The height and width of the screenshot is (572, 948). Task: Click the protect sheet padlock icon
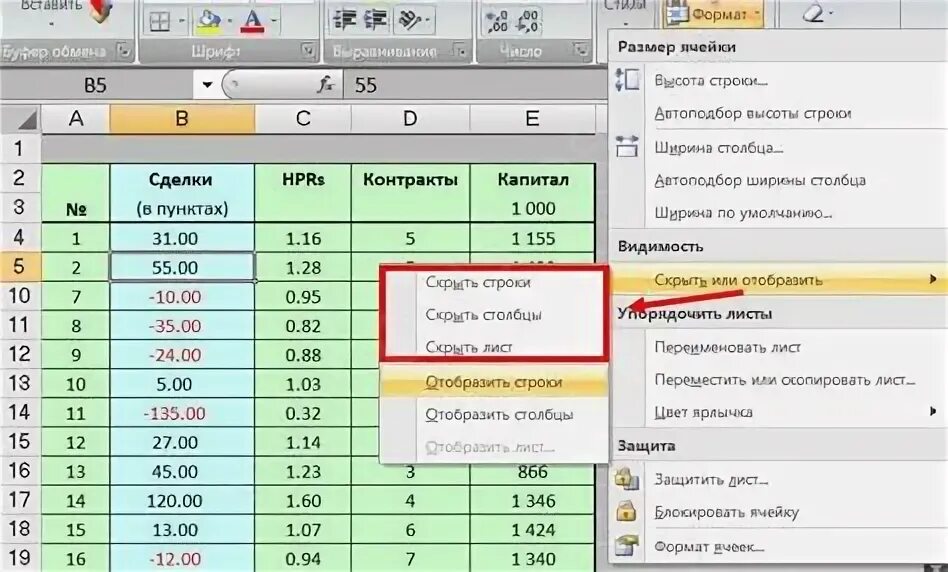[x=627, y=479]
